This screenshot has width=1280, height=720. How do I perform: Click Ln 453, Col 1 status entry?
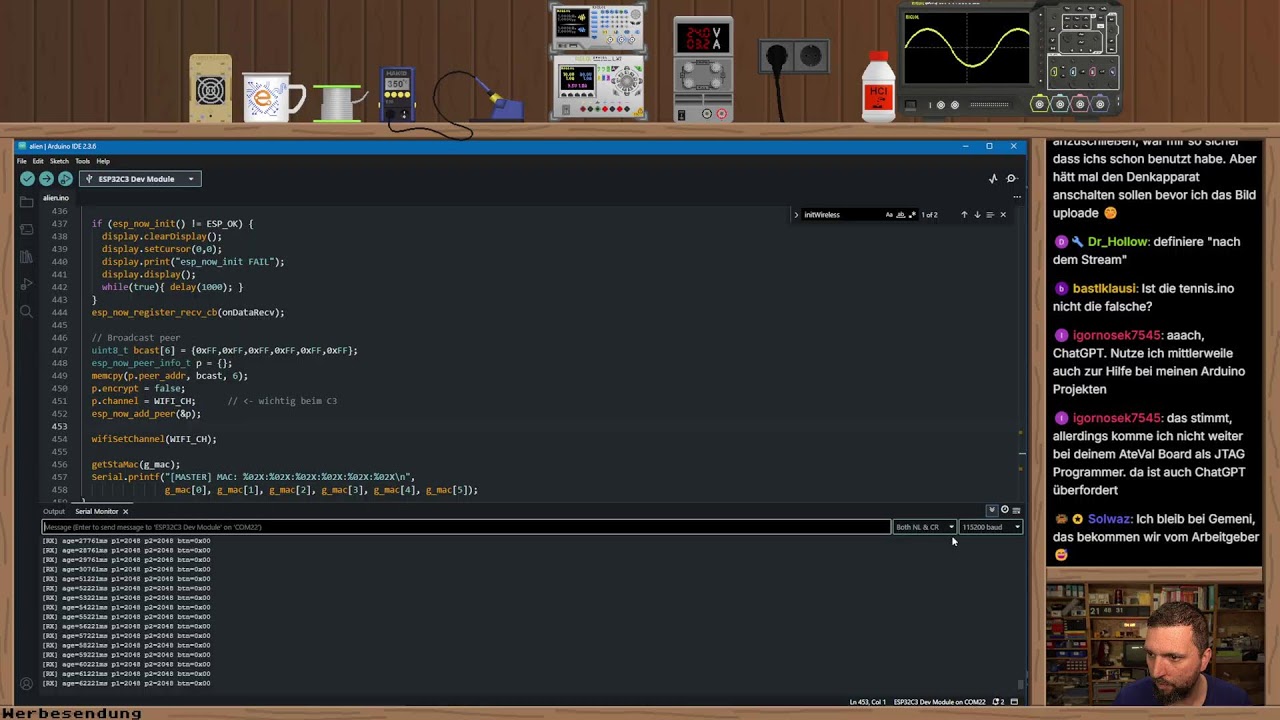[867, 702]
